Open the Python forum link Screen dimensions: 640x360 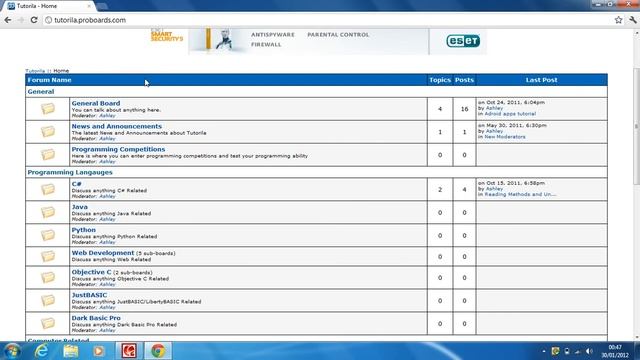[x=84, y=230]
